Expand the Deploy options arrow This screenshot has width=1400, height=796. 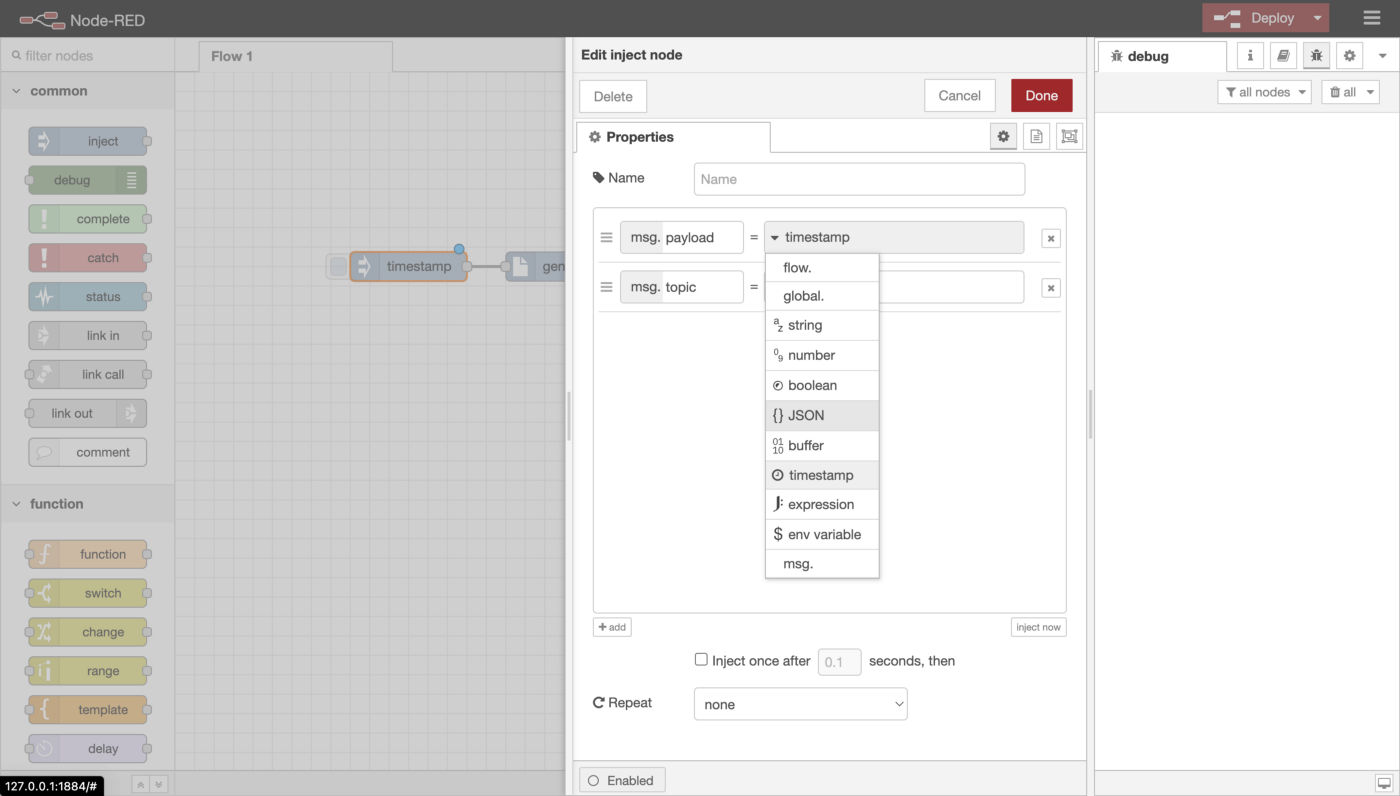point(1317,18)
